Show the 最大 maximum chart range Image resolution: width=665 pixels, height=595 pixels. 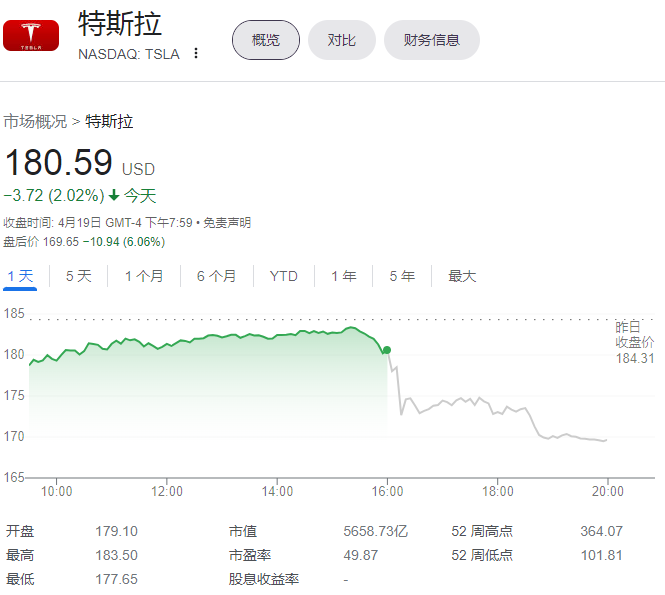[x=462, y=276]
